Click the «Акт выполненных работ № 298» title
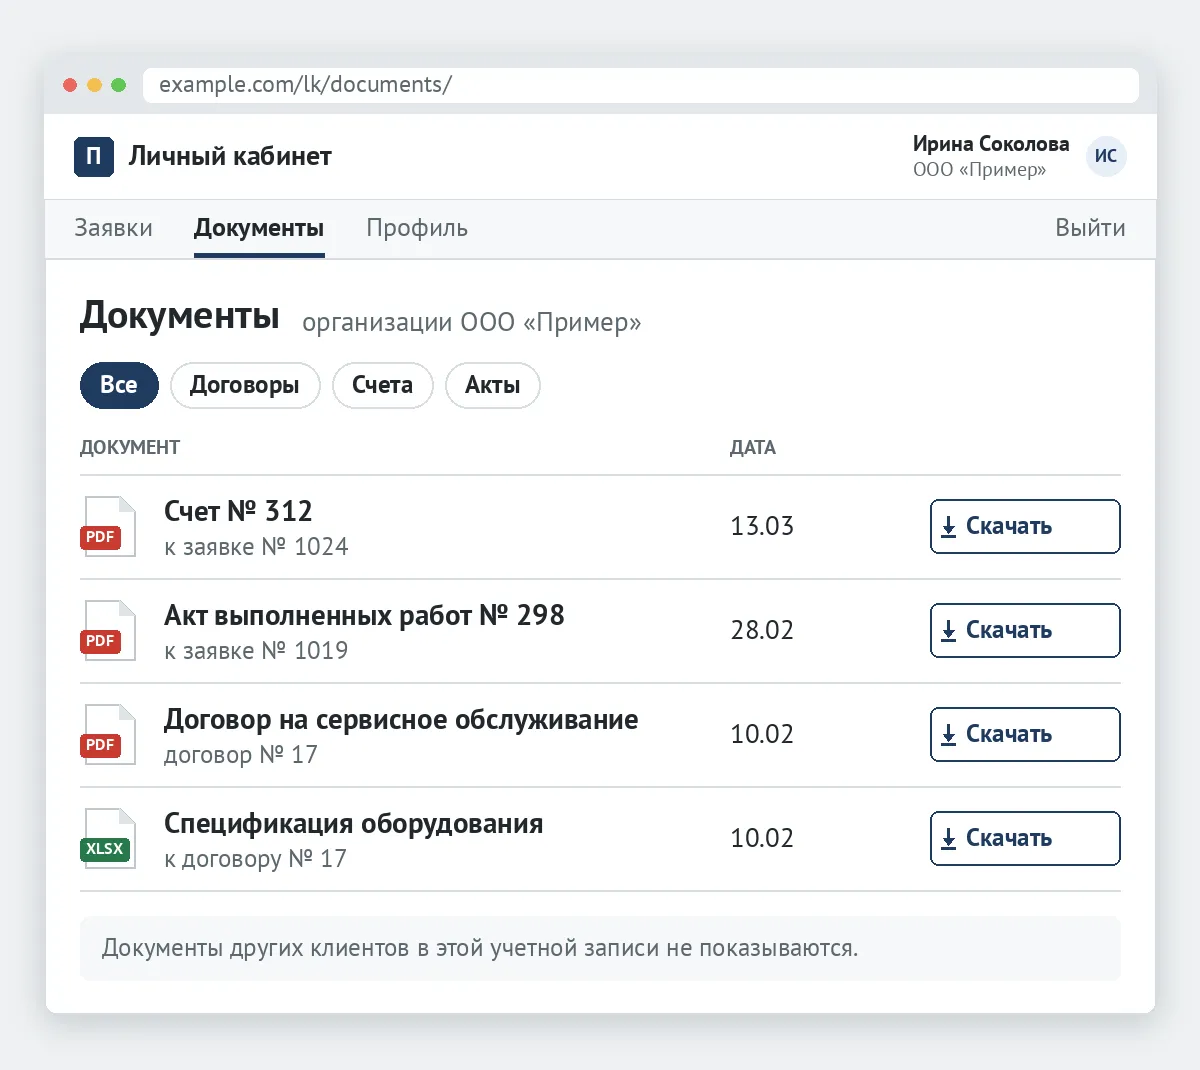Screen dimensions: 1200x1070 (364, 615)
